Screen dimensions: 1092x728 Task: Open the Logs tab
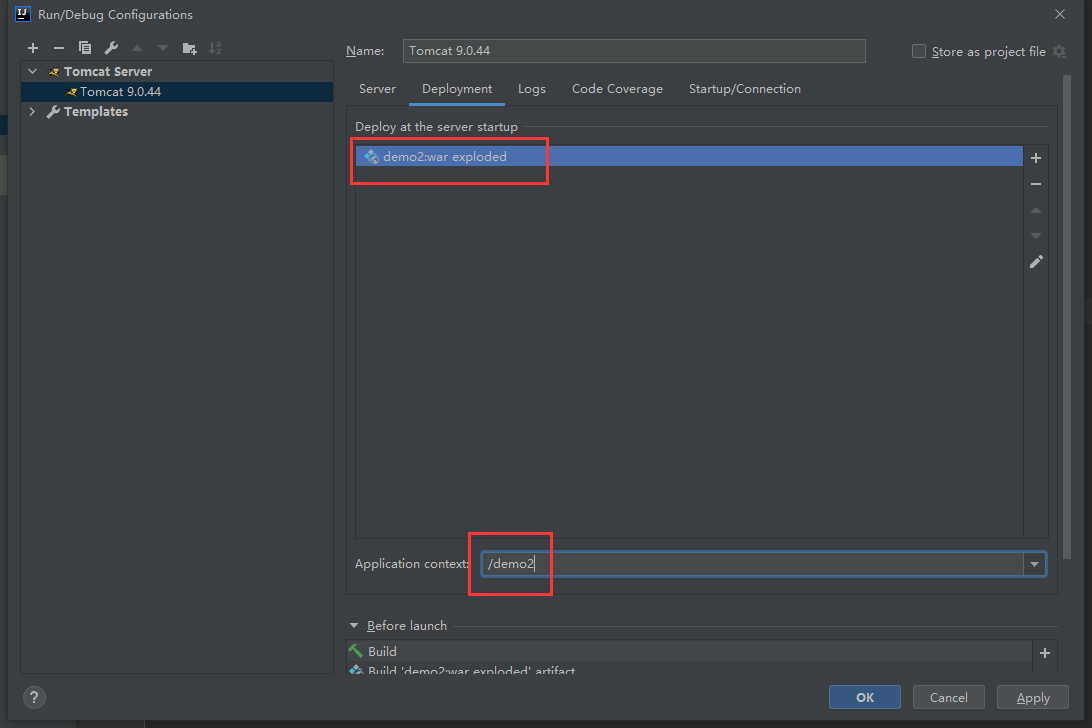[x=531, y=89]
